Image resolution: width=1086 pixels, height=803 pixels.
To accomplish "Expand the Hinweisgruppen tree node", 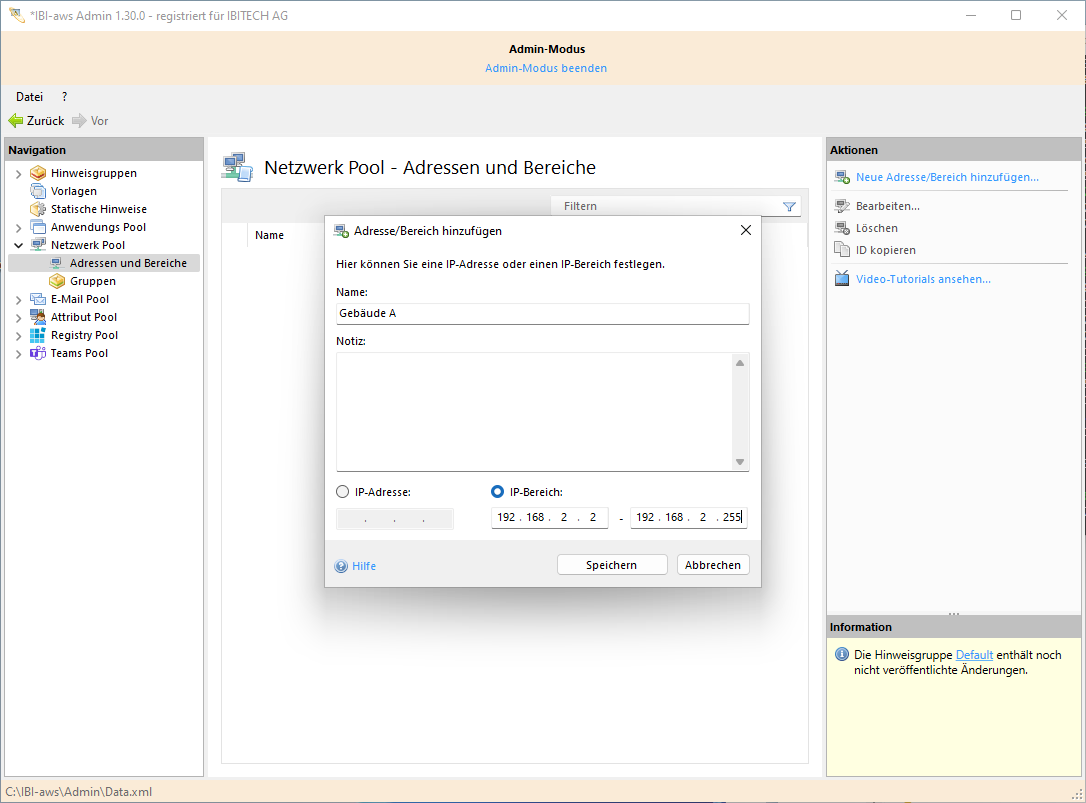I will coord(18,174).
